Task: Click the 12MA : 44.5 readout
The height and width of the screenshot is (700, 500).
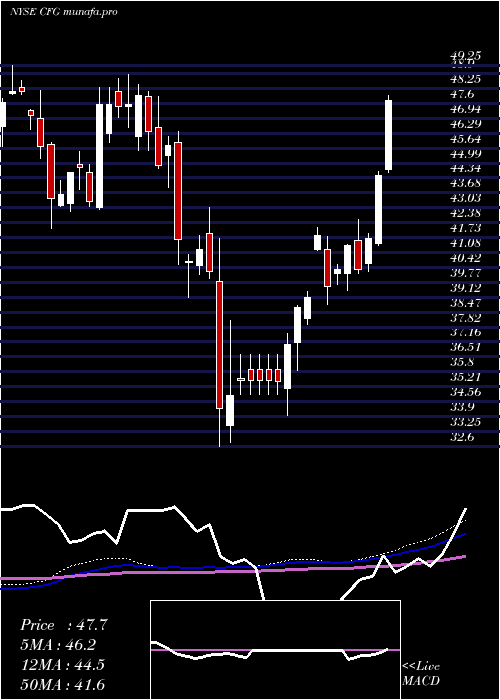Action: [x=62, y=665]
